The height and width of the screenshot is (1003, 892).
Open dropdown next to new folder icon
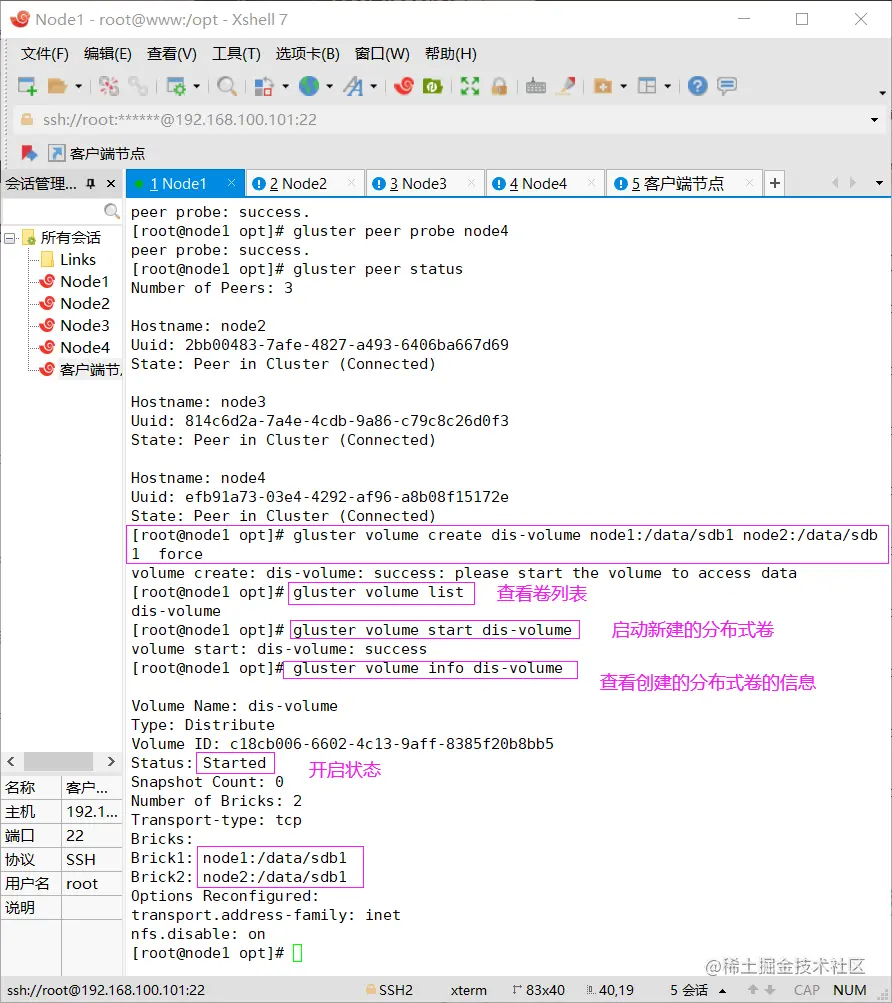click(x=623, y=86)
